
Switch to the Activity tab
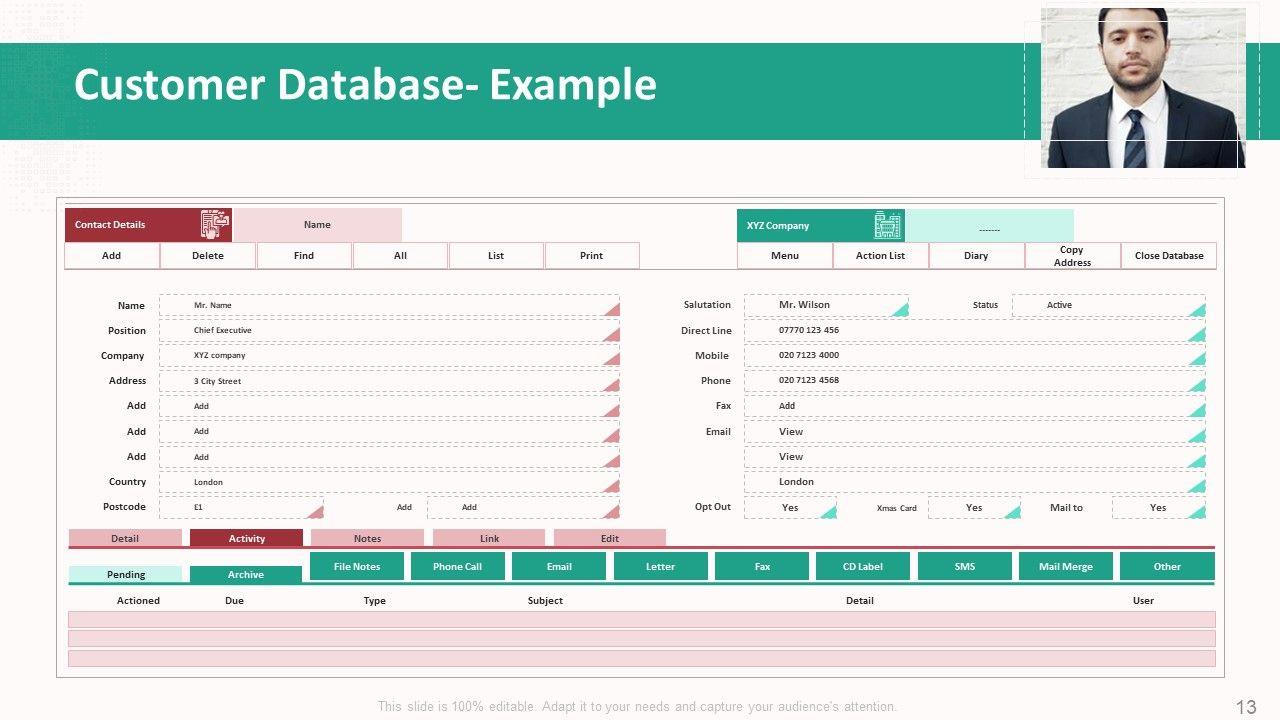[246, 538]
